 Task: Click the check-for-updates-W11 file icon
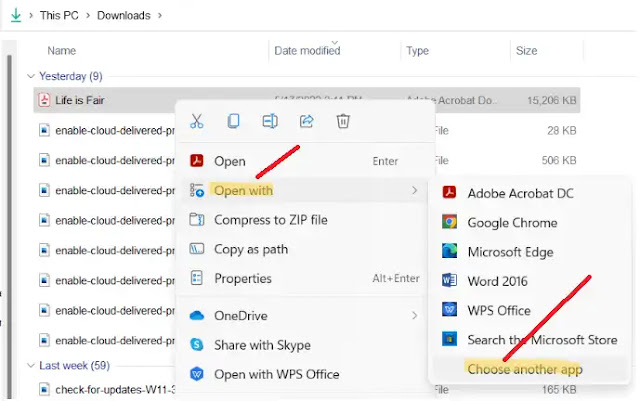point(44,390)
